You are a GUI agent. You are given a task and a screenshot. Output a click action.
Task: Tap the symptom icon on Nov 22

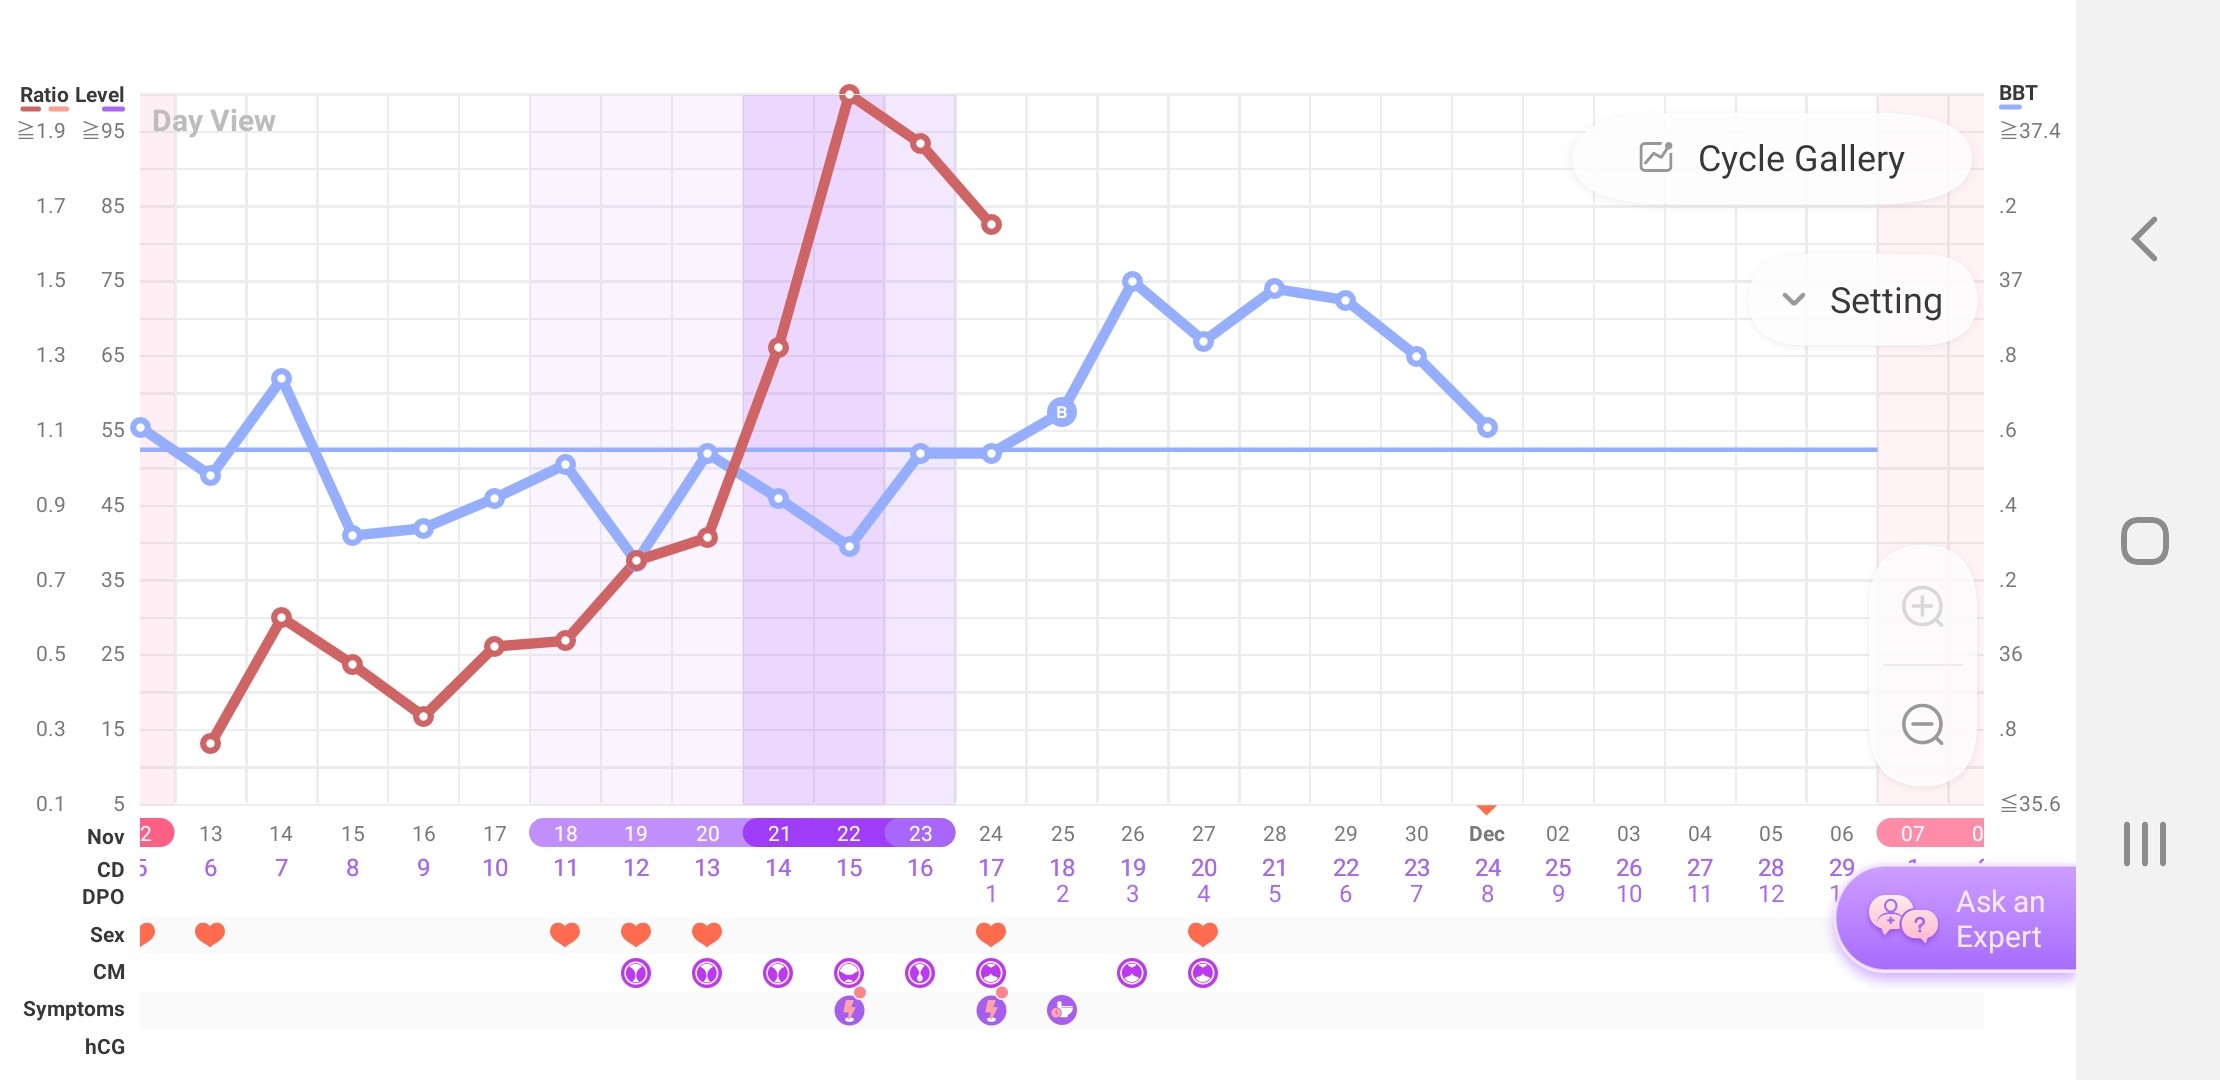(849, 1010)
